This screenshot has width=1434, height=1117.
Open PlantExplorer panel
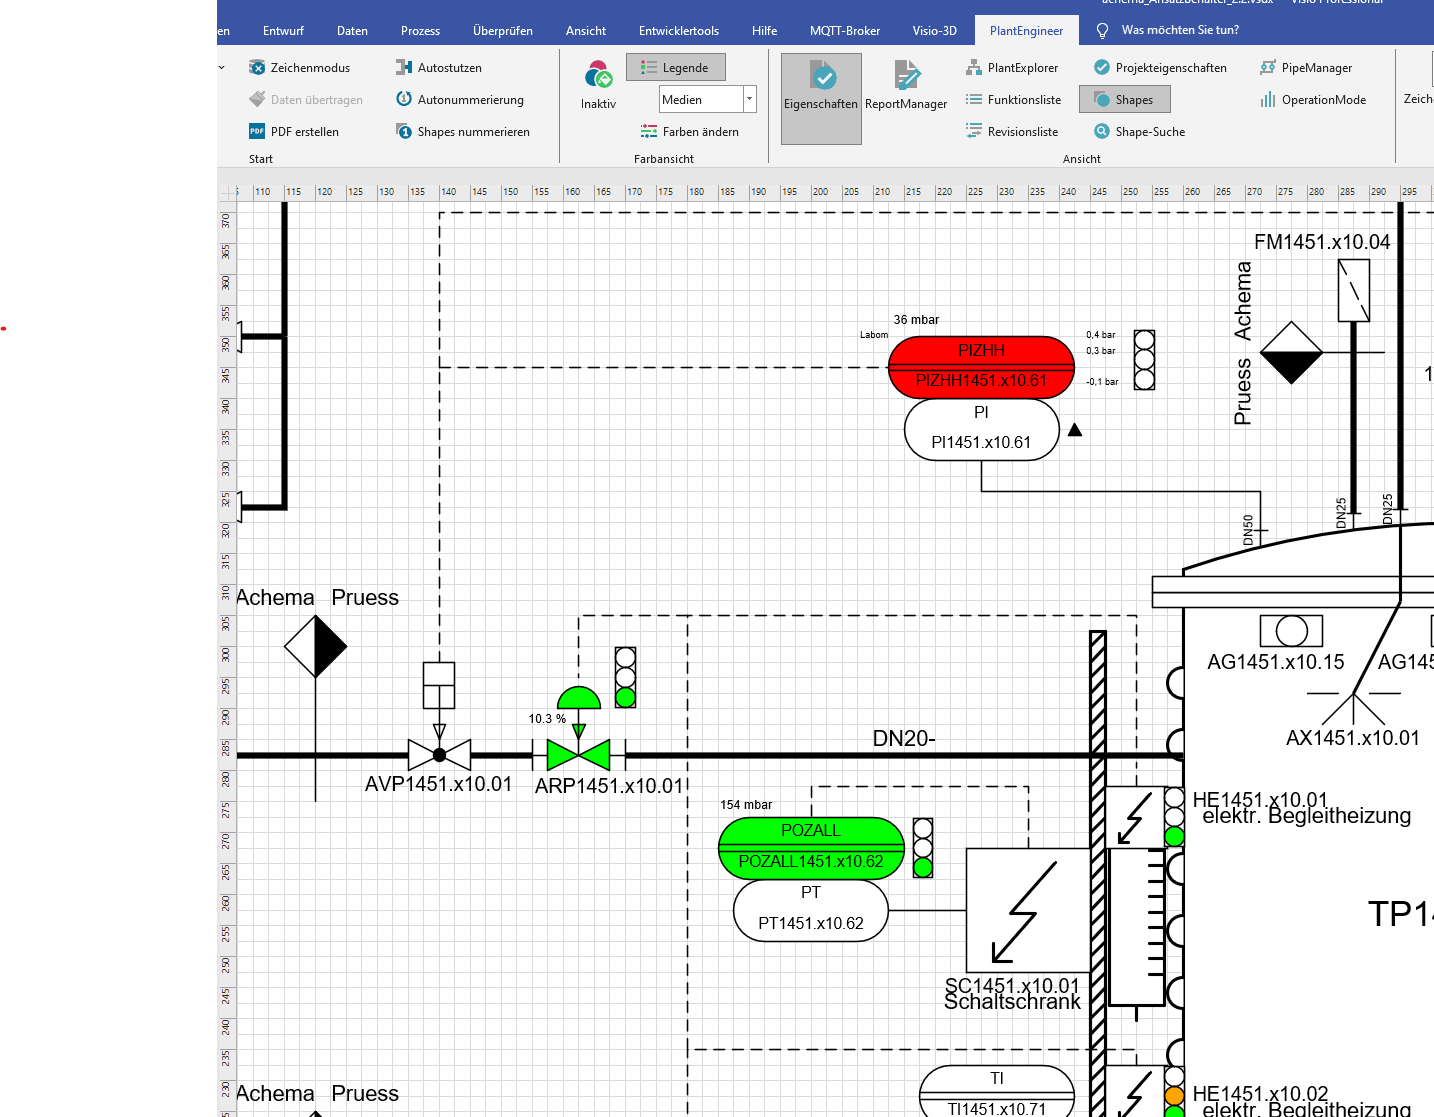tap(1012, 68)
